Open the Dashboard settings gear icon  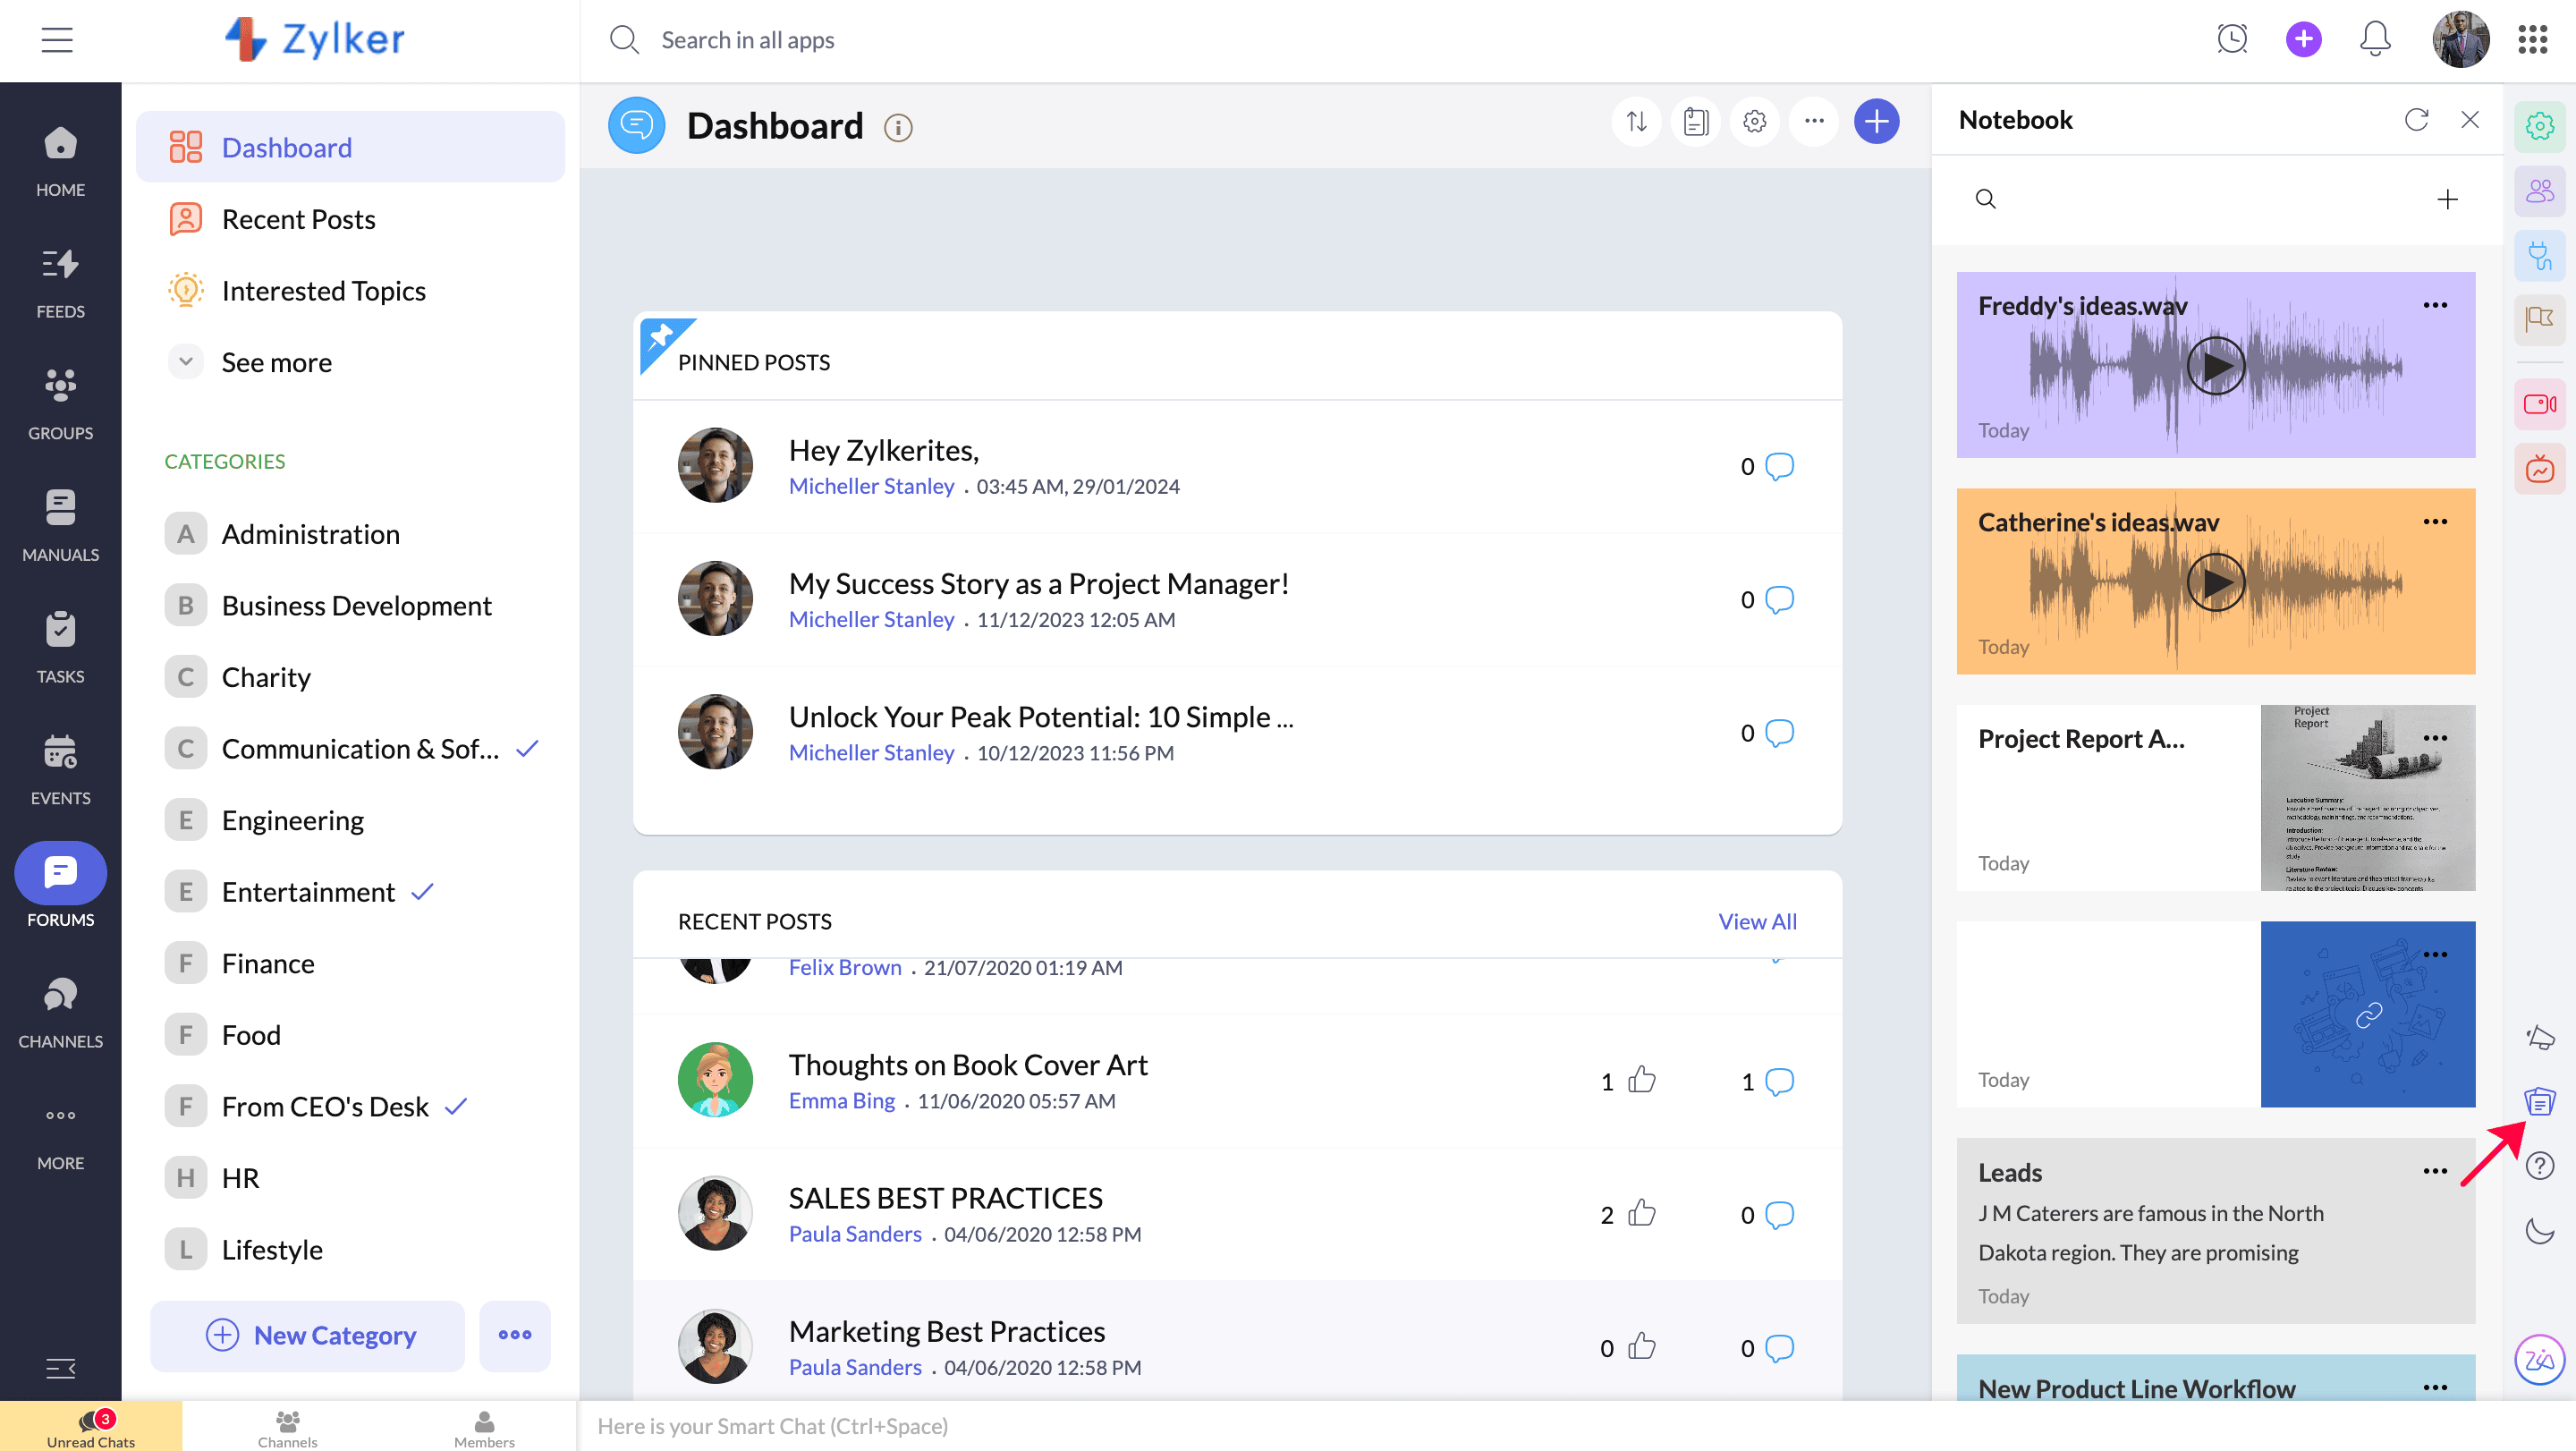[x=1754, y=122]
